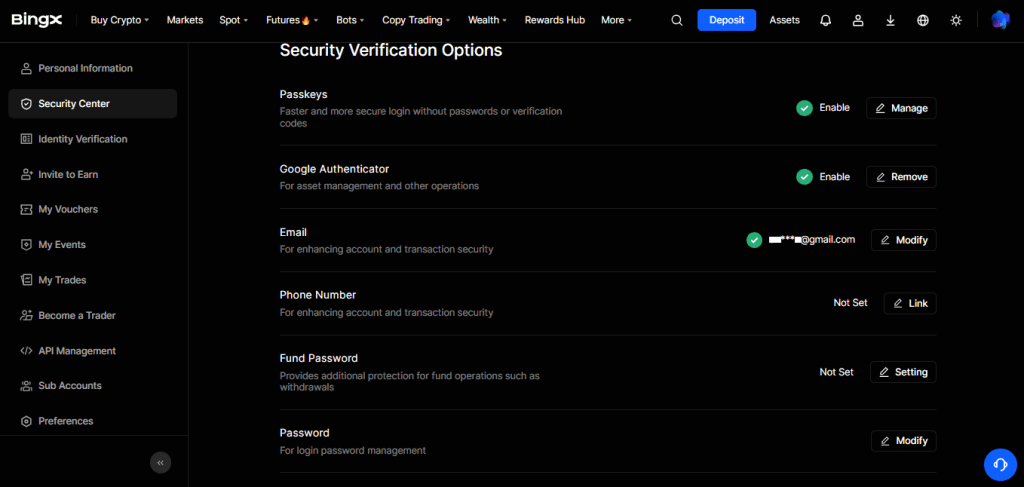Screen dimensions: 1024x487
Task: Expand the More dropdown menu
Action: coord(616,20)
